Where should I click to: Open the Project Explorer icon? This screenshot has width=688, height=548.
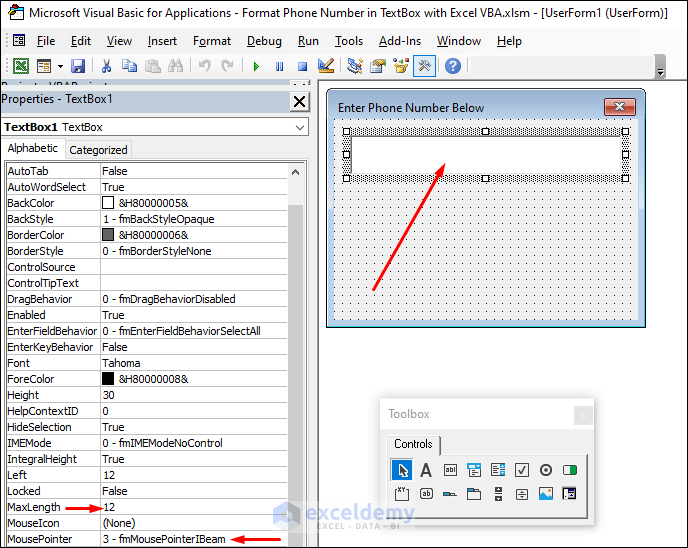point(355,66)
